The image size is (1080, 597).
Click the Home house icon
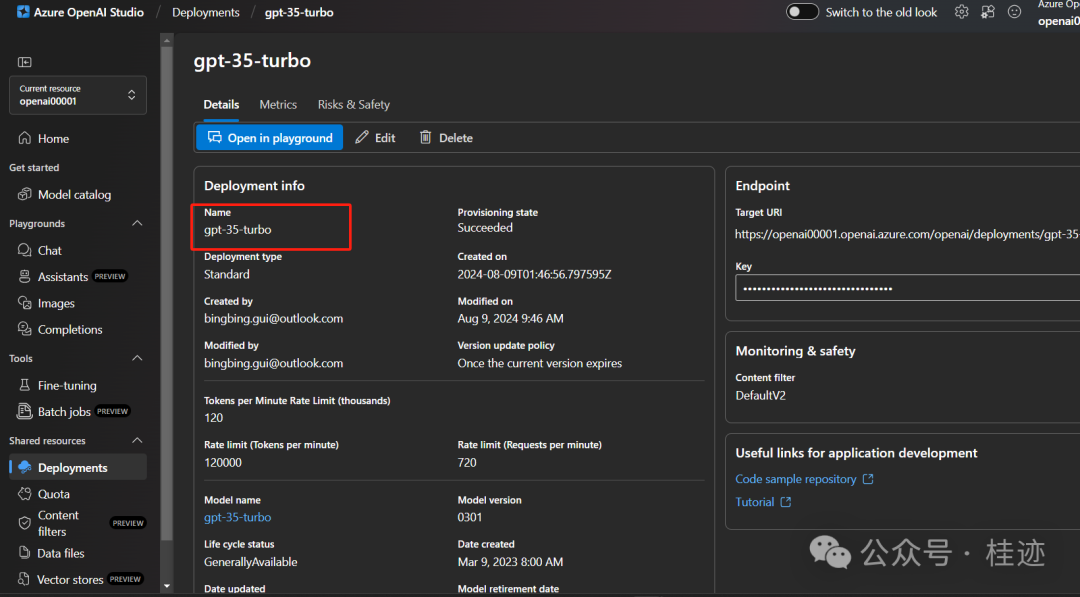[25, 138]
